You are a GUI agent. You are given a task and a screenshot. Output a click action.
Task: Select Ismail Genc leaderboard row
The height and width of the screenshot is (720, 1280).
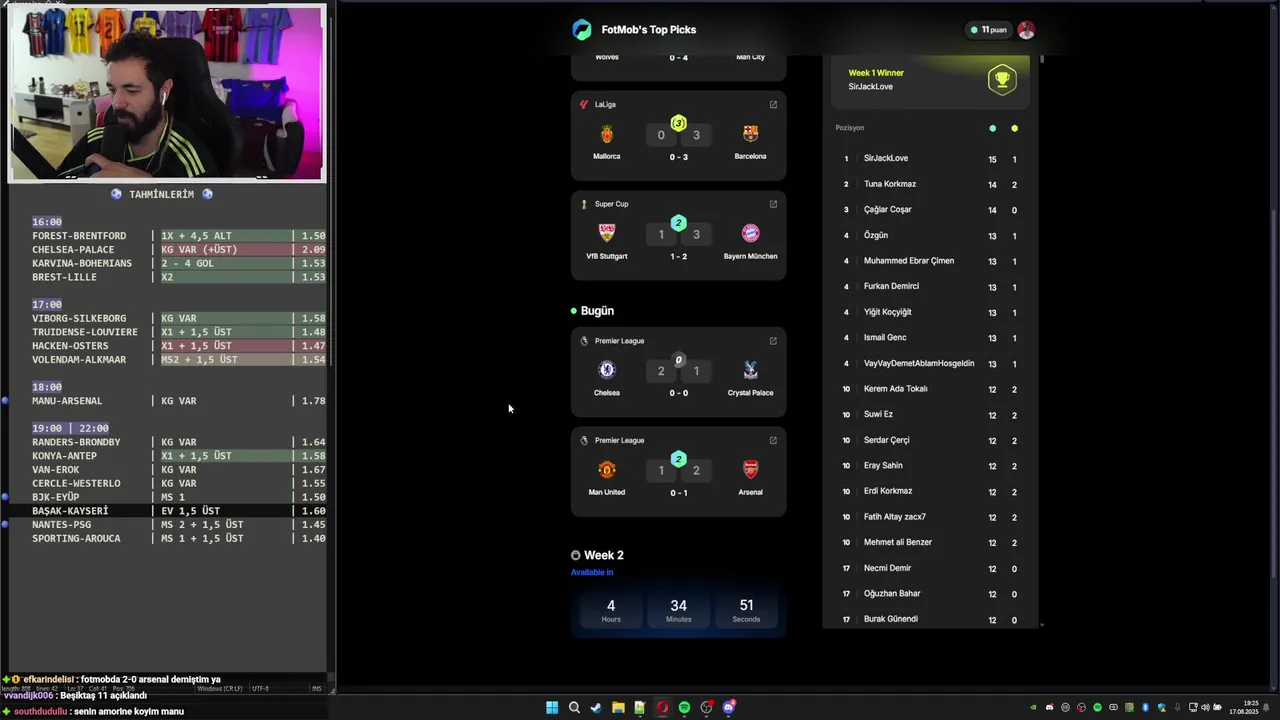pos(930,338)
